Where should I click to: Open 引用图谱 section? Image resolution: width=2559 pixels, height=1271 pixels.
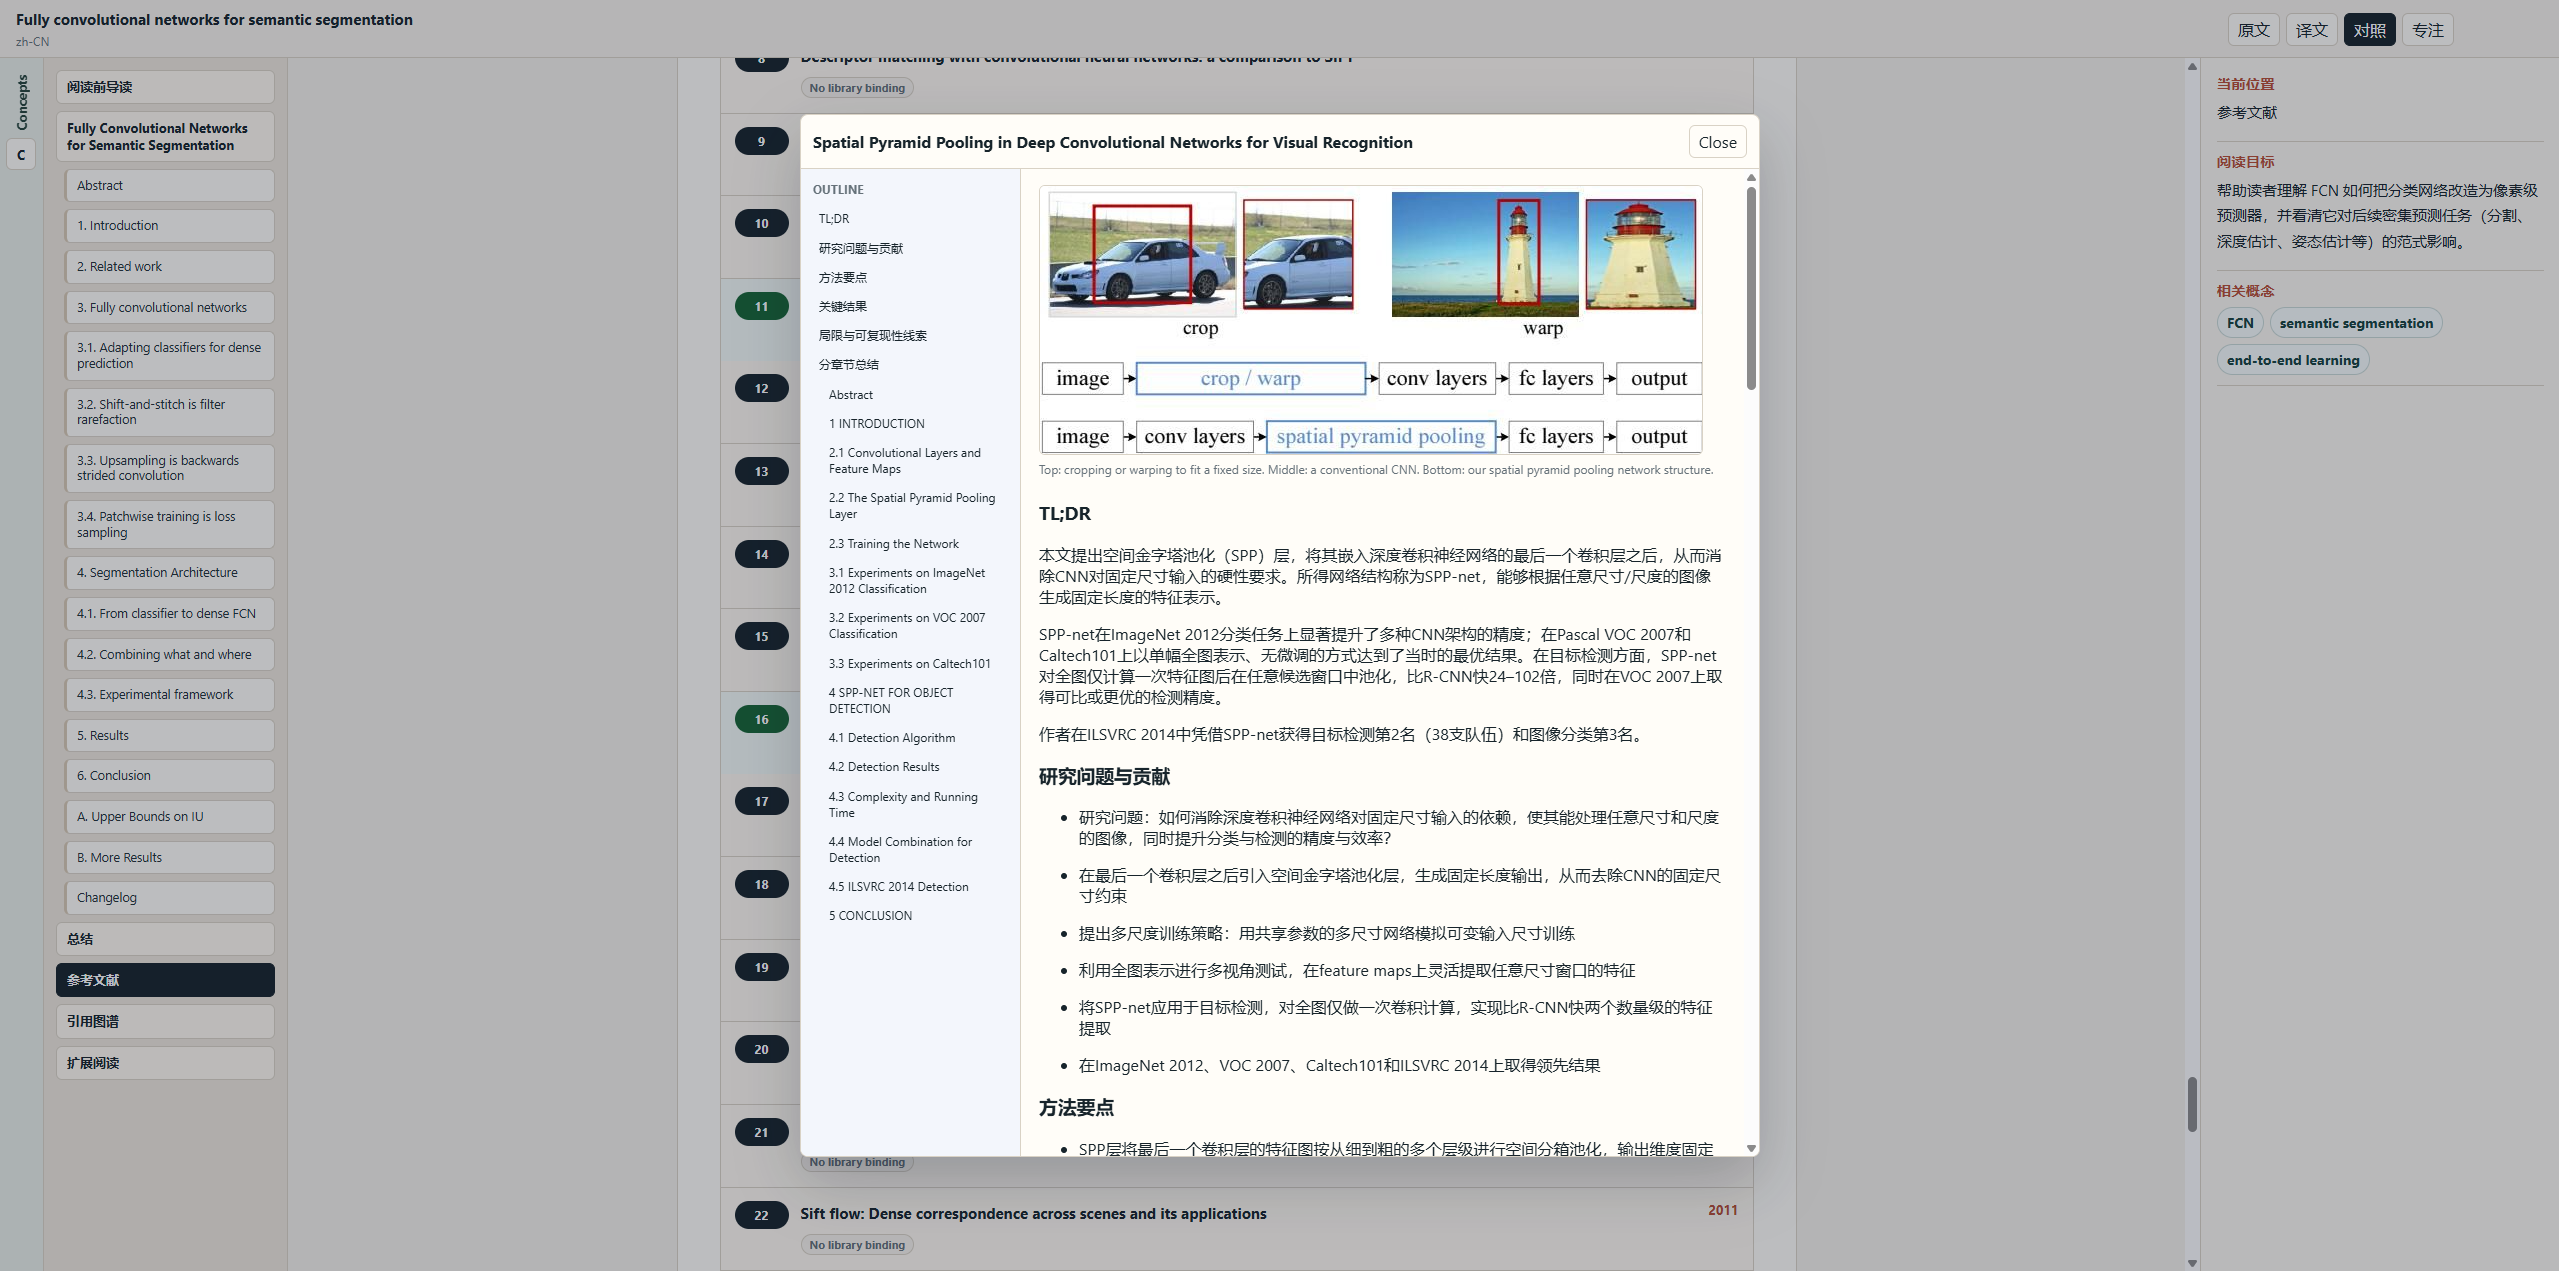[165, 1021]
